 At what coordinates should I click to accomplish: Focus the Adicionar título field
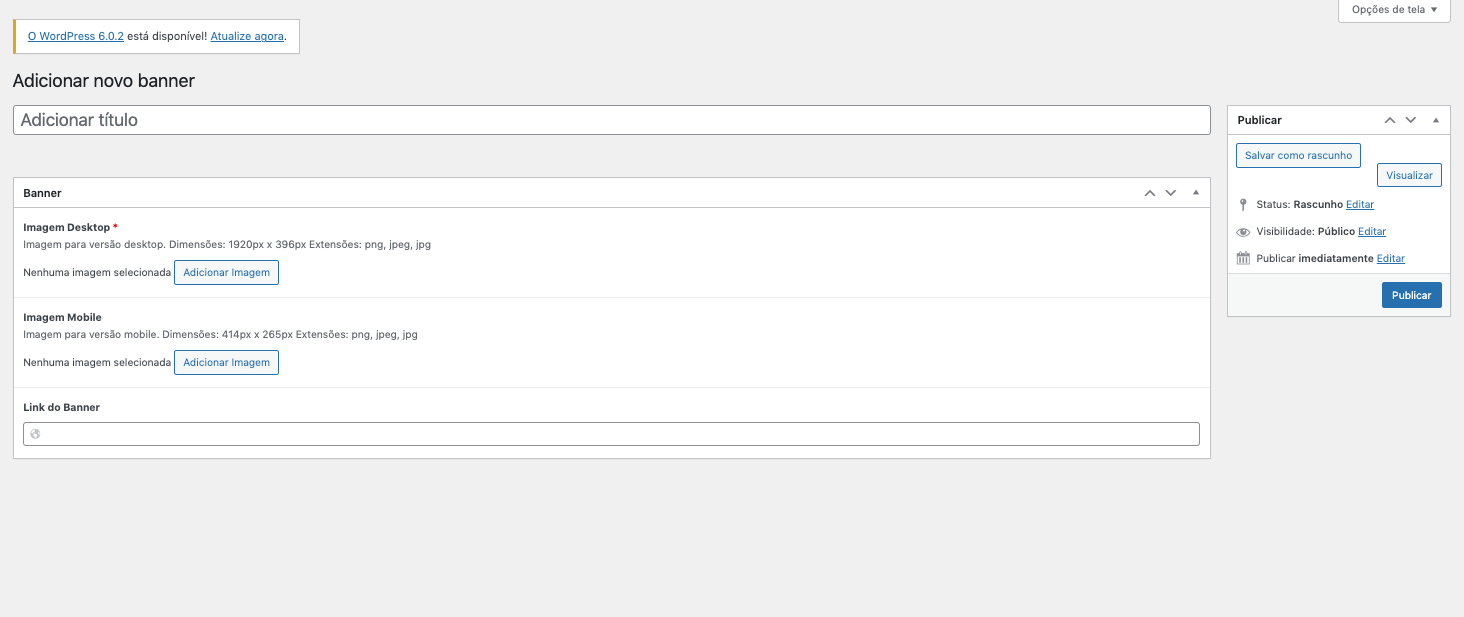pyautogui.click(x=611, y=120)
